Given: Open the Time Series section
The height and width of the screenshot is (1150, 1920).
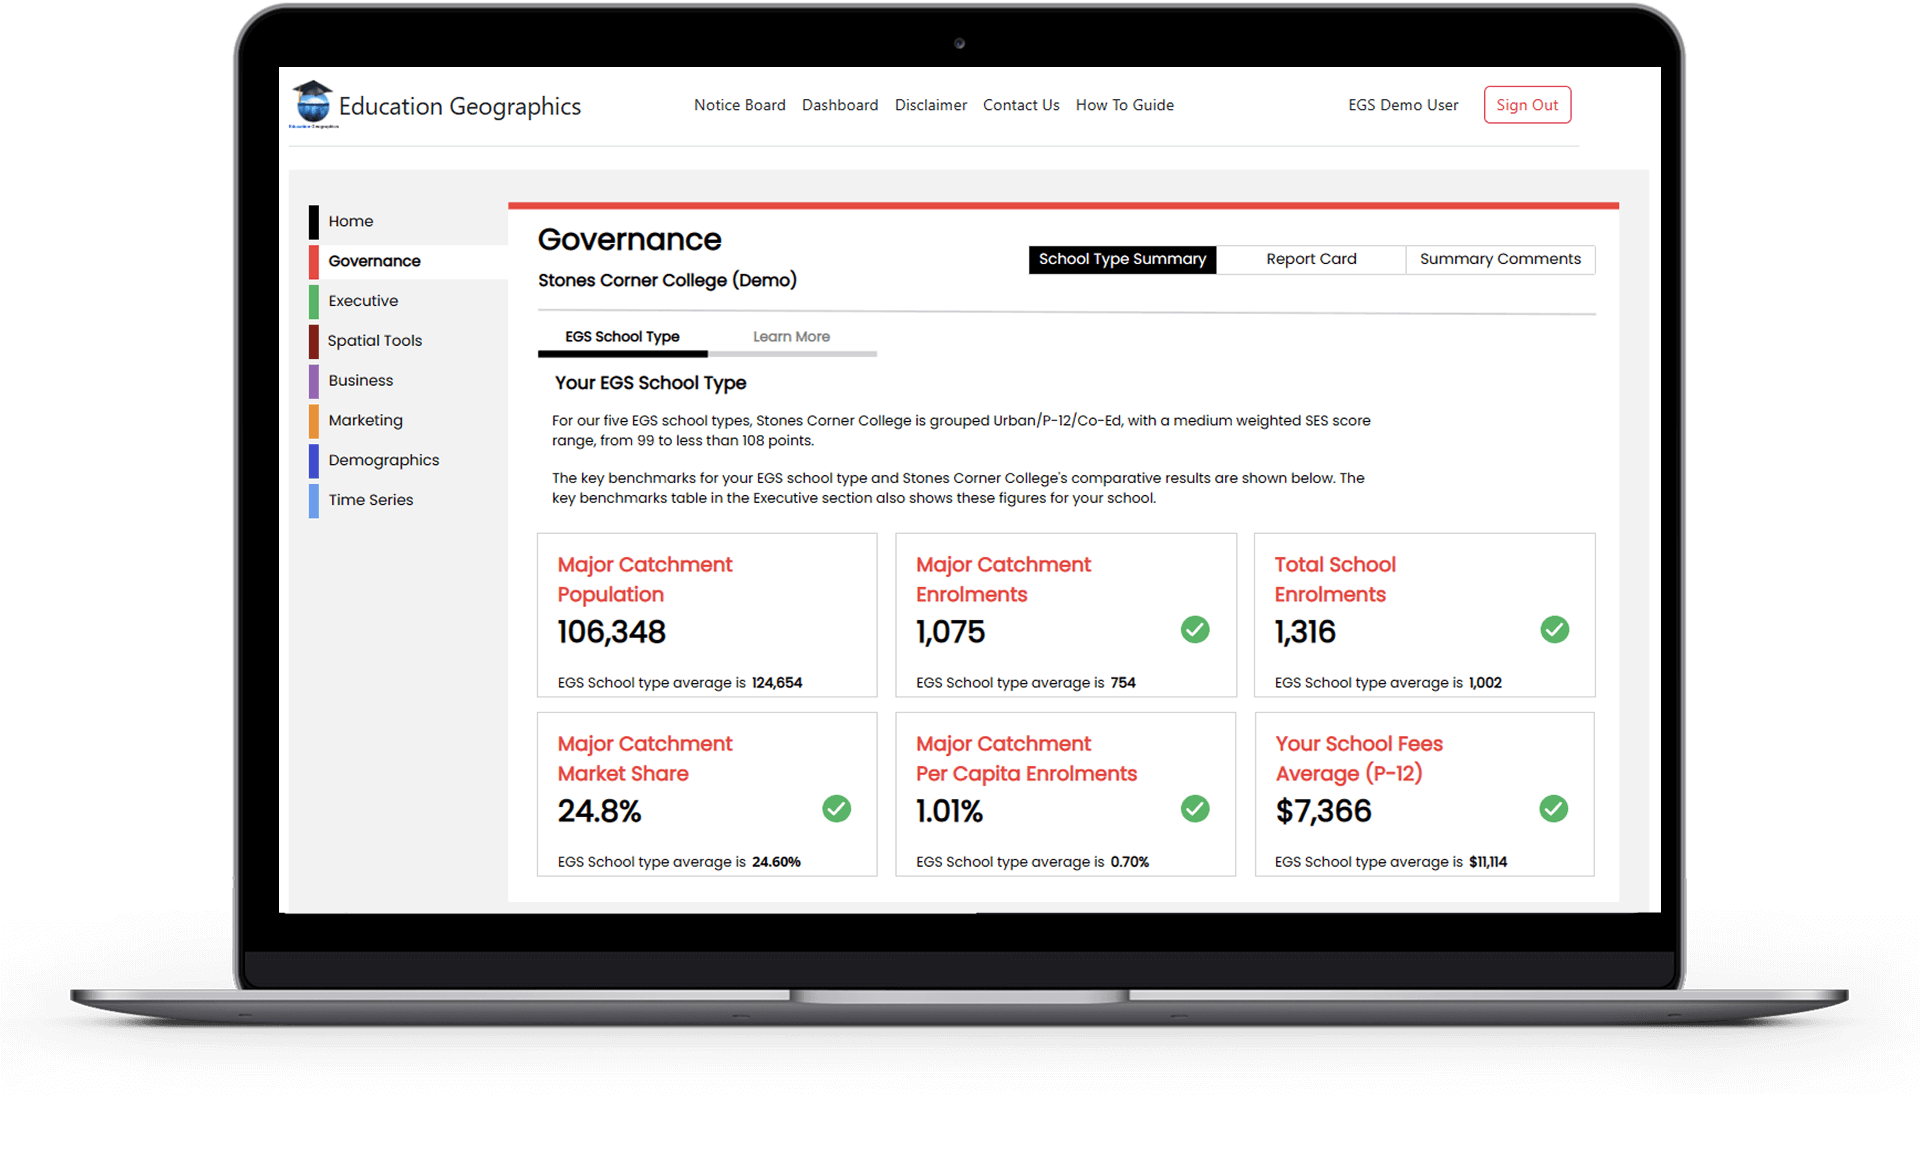Looking at the screenshot, I should click(x=370, y=500).
